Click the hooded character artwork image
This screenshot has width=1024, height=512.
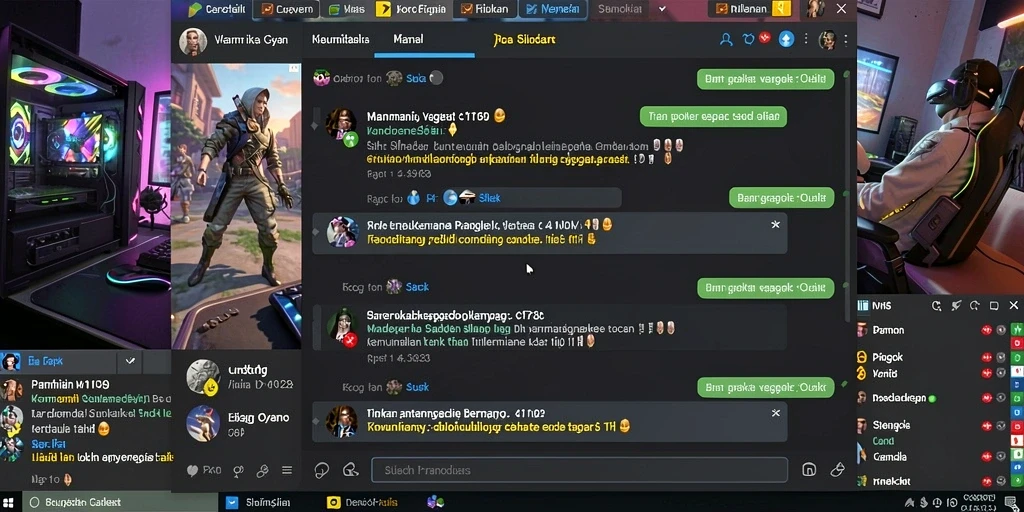click(236, 206)
